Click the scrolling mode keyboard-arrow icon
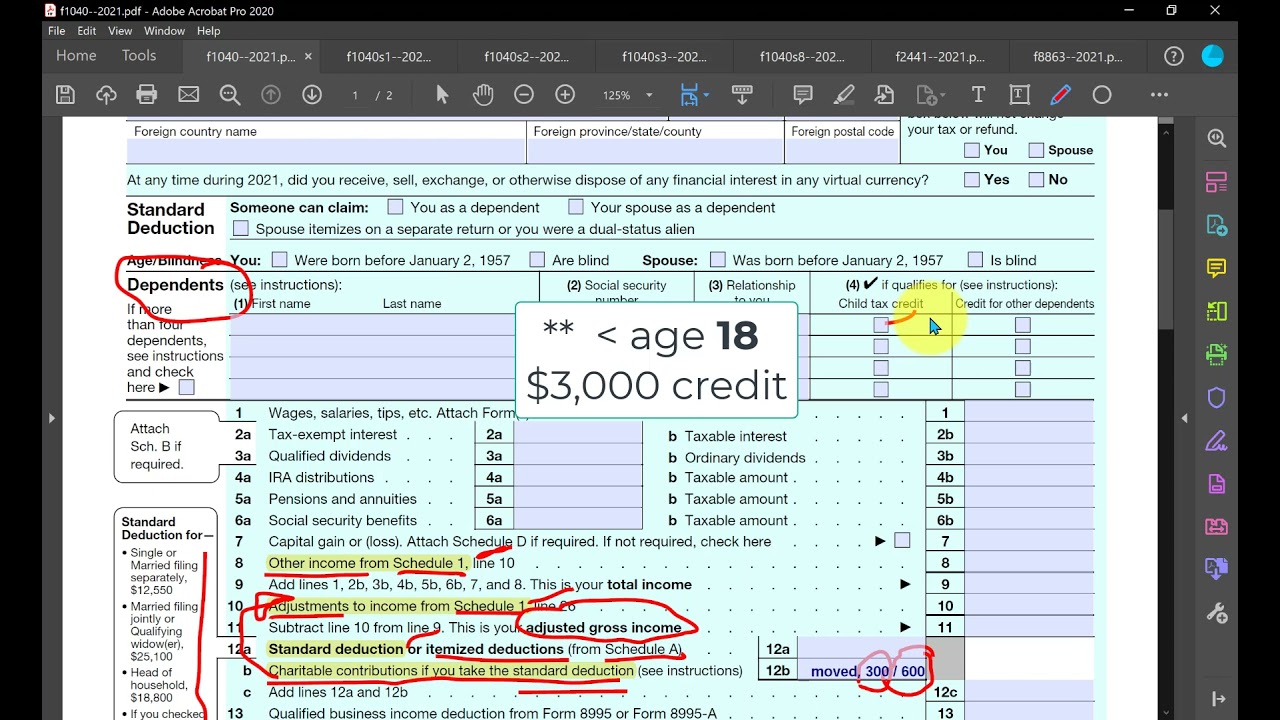Image resolution: width=1280 pixels, height=720 pixels. pyautogui.click(x=742, y=95)
